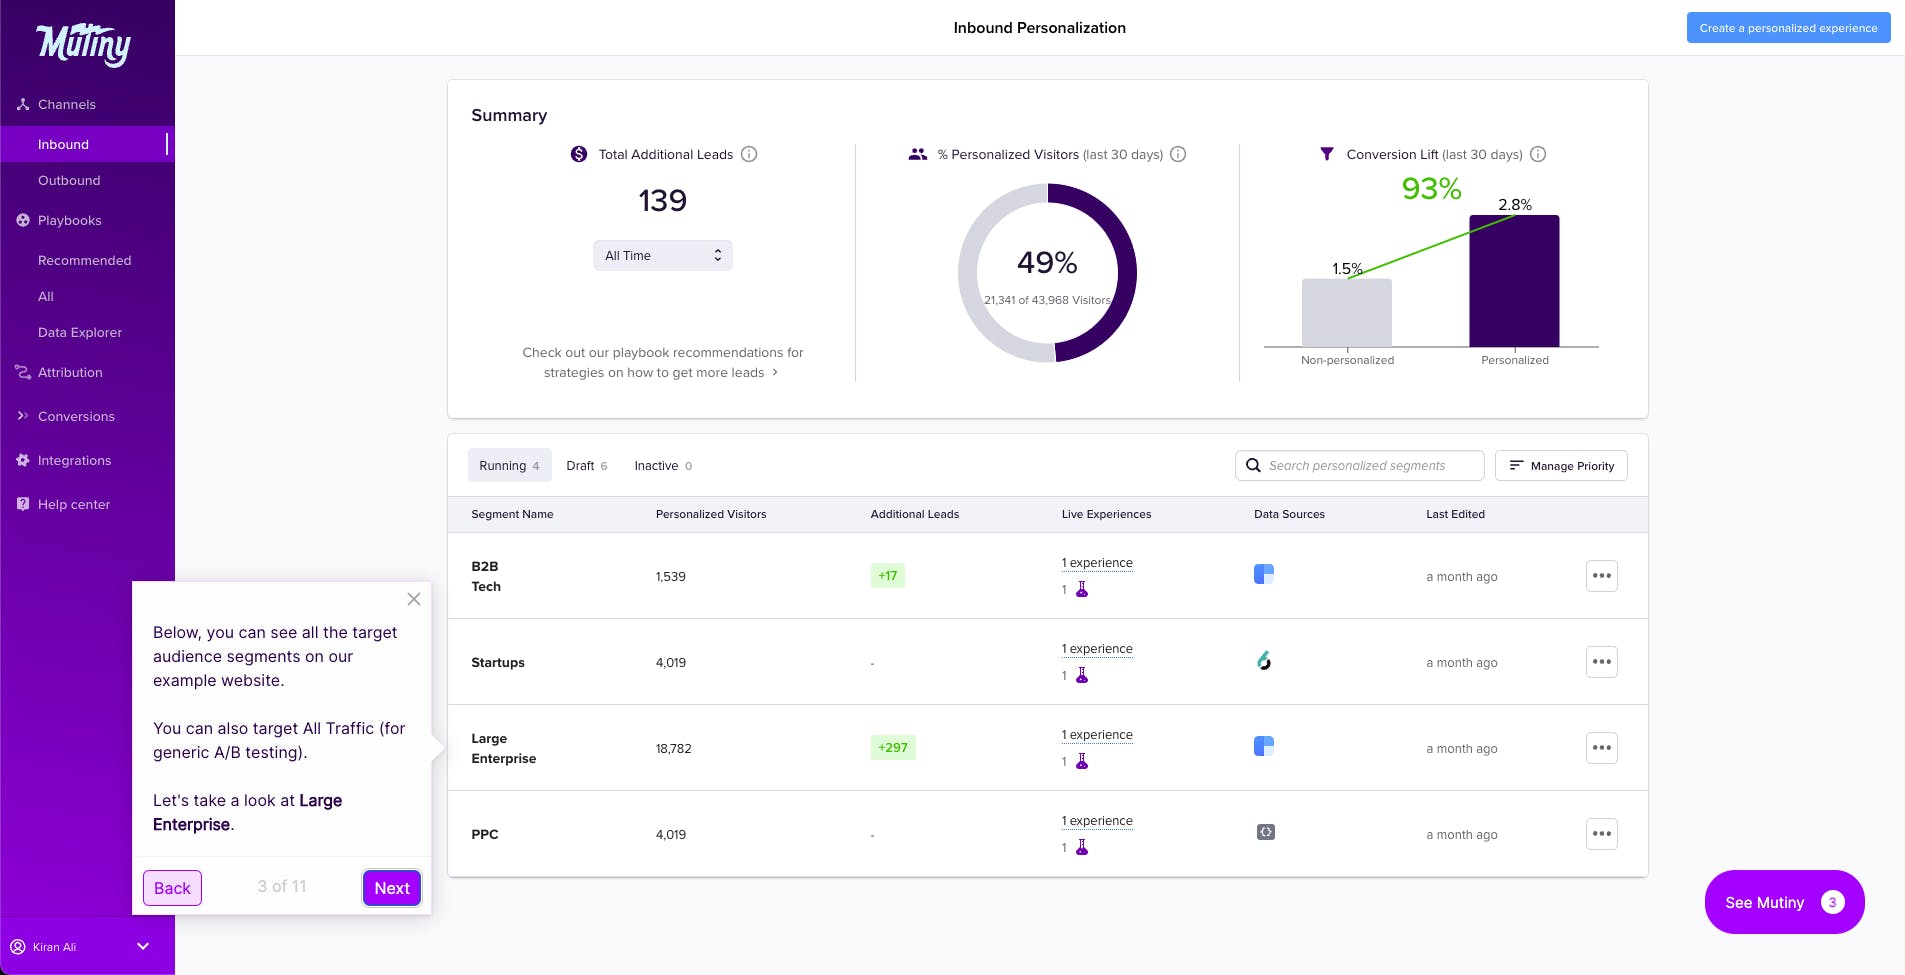Click the Startups data source icon
The width and height of the screenshot is (1905, 975).
[x=1264, y=660]
